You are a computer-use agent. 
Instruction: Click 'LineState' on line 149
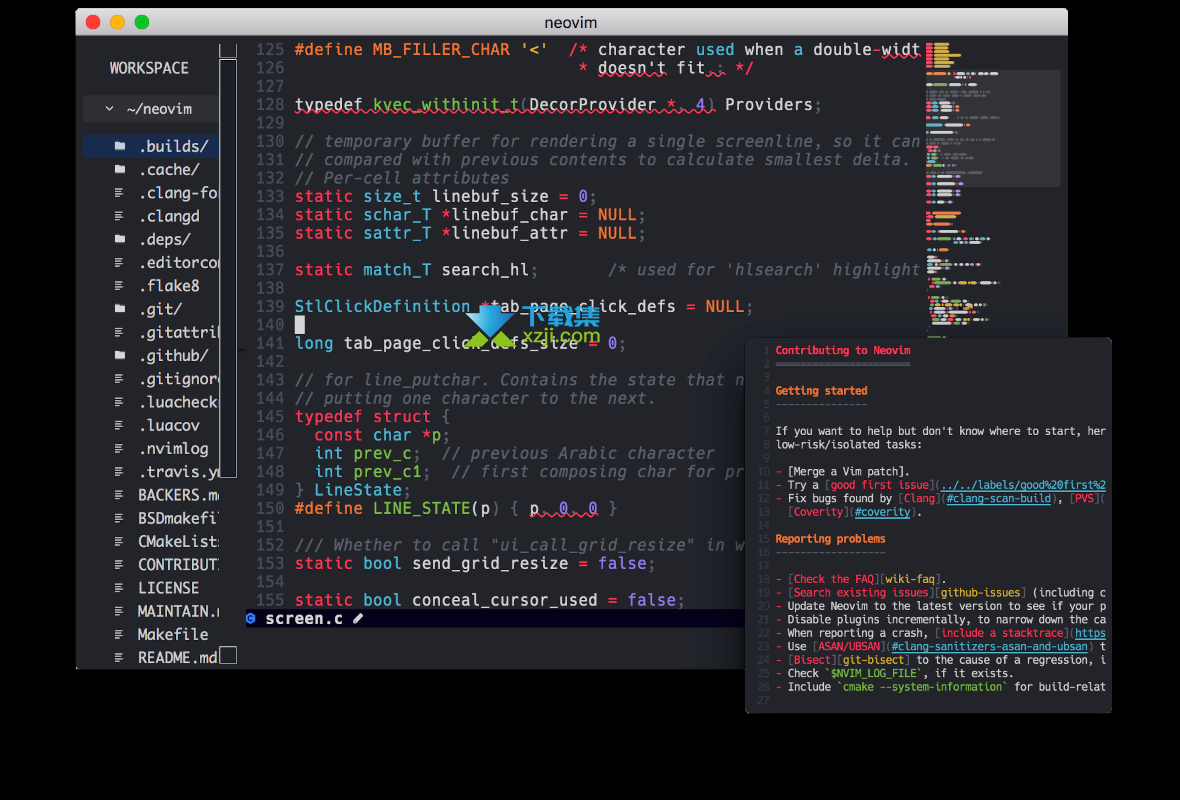pyautogui.click(x=358, y=490)
